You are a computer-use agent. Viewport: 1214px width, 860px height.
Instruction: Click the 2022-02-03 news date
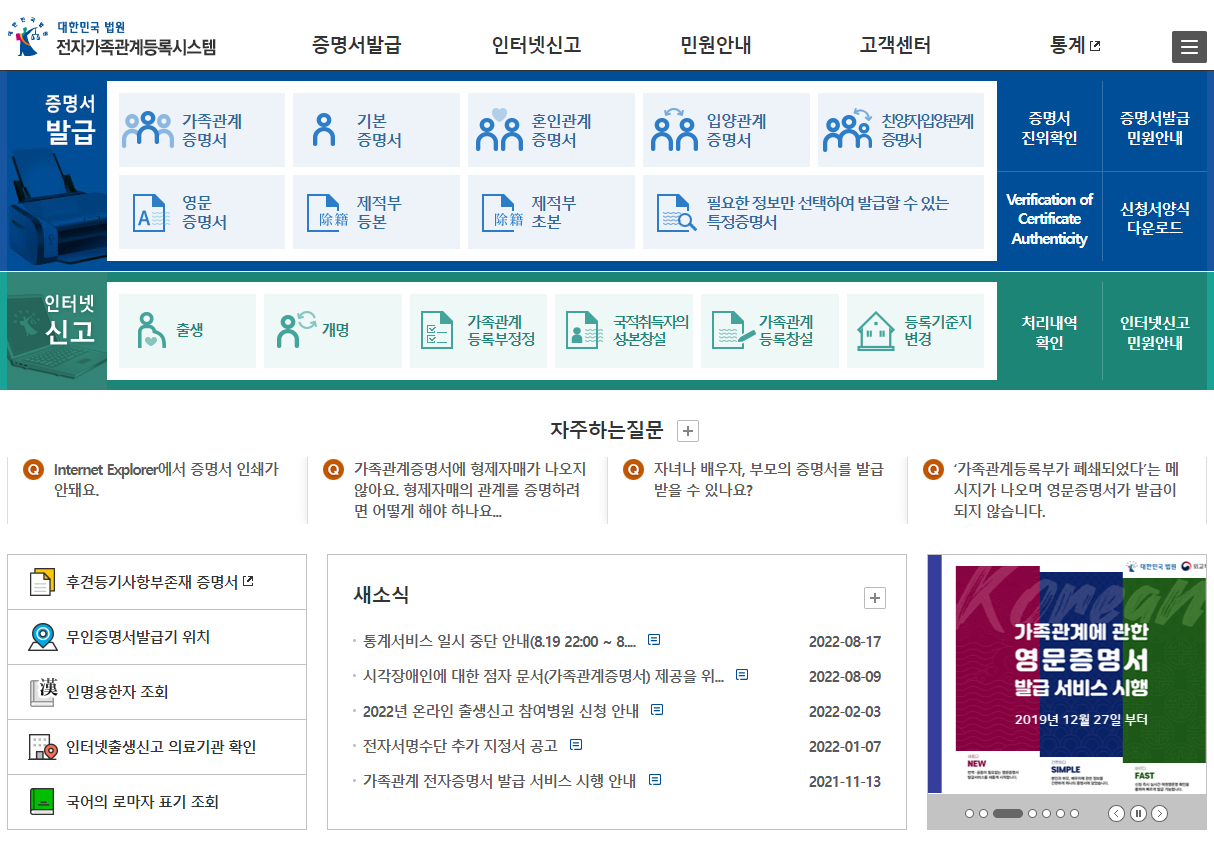[845, 711]
